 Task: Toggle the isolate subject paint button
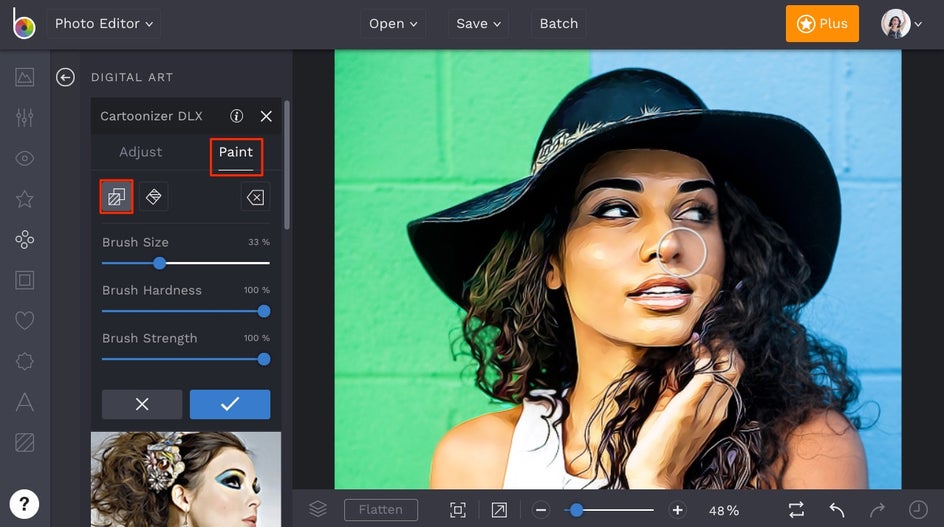click(x=154, y=197)
